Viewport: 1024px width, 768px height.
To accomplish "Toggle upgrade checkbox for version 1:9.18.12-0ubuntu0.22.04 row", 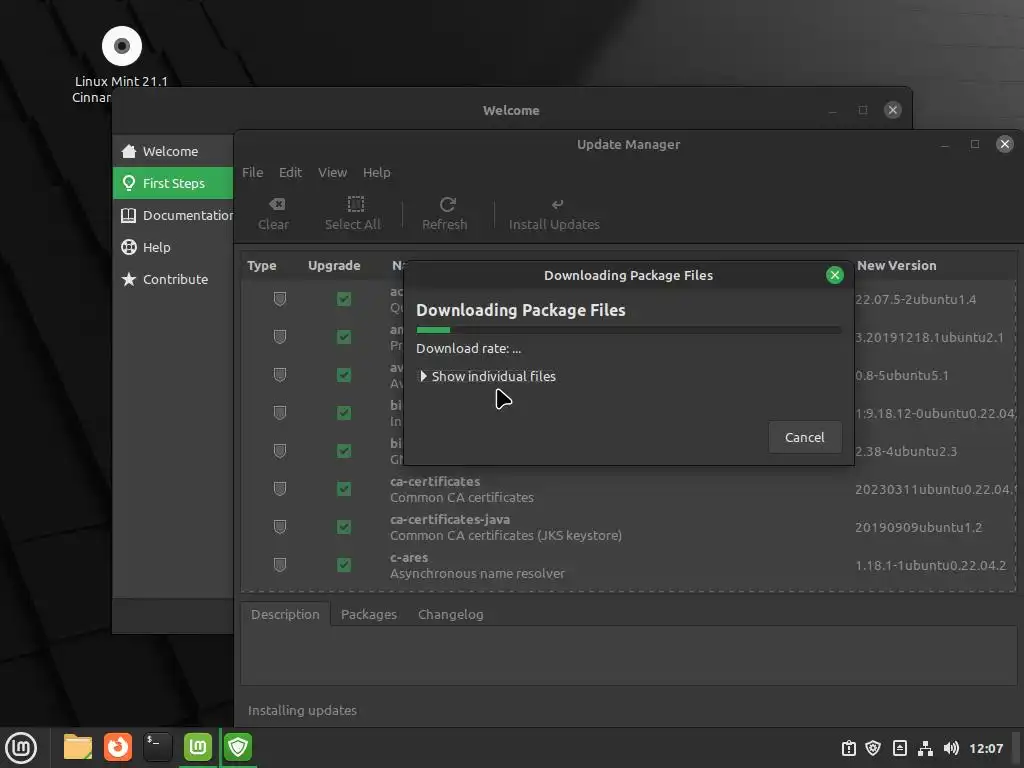I will pos(344,413).
